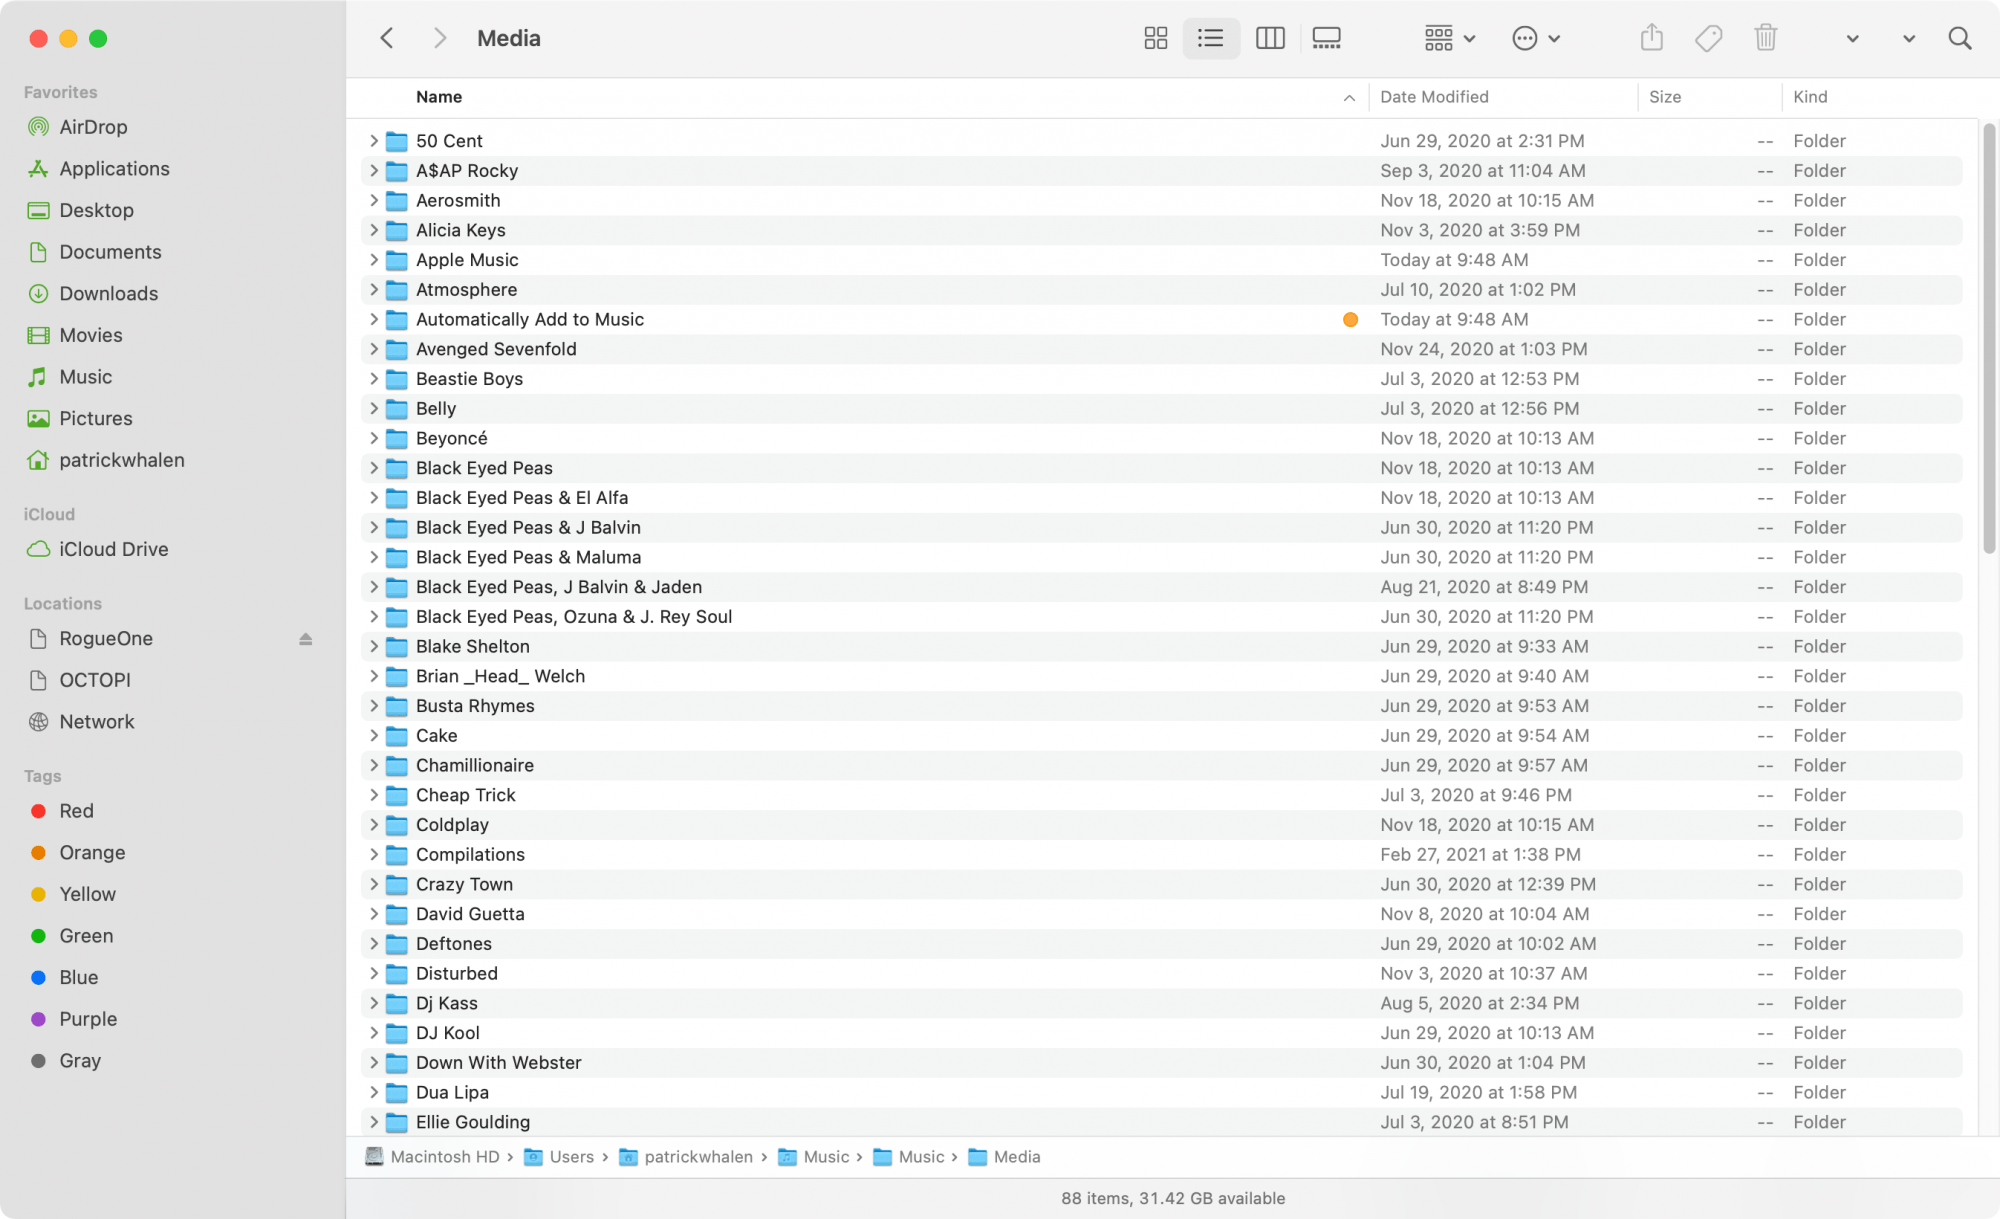The width and height of the screenshot is (2000, 1219).
Task: Open Finder search with the magnifier icon
Action: [1959, 38]
